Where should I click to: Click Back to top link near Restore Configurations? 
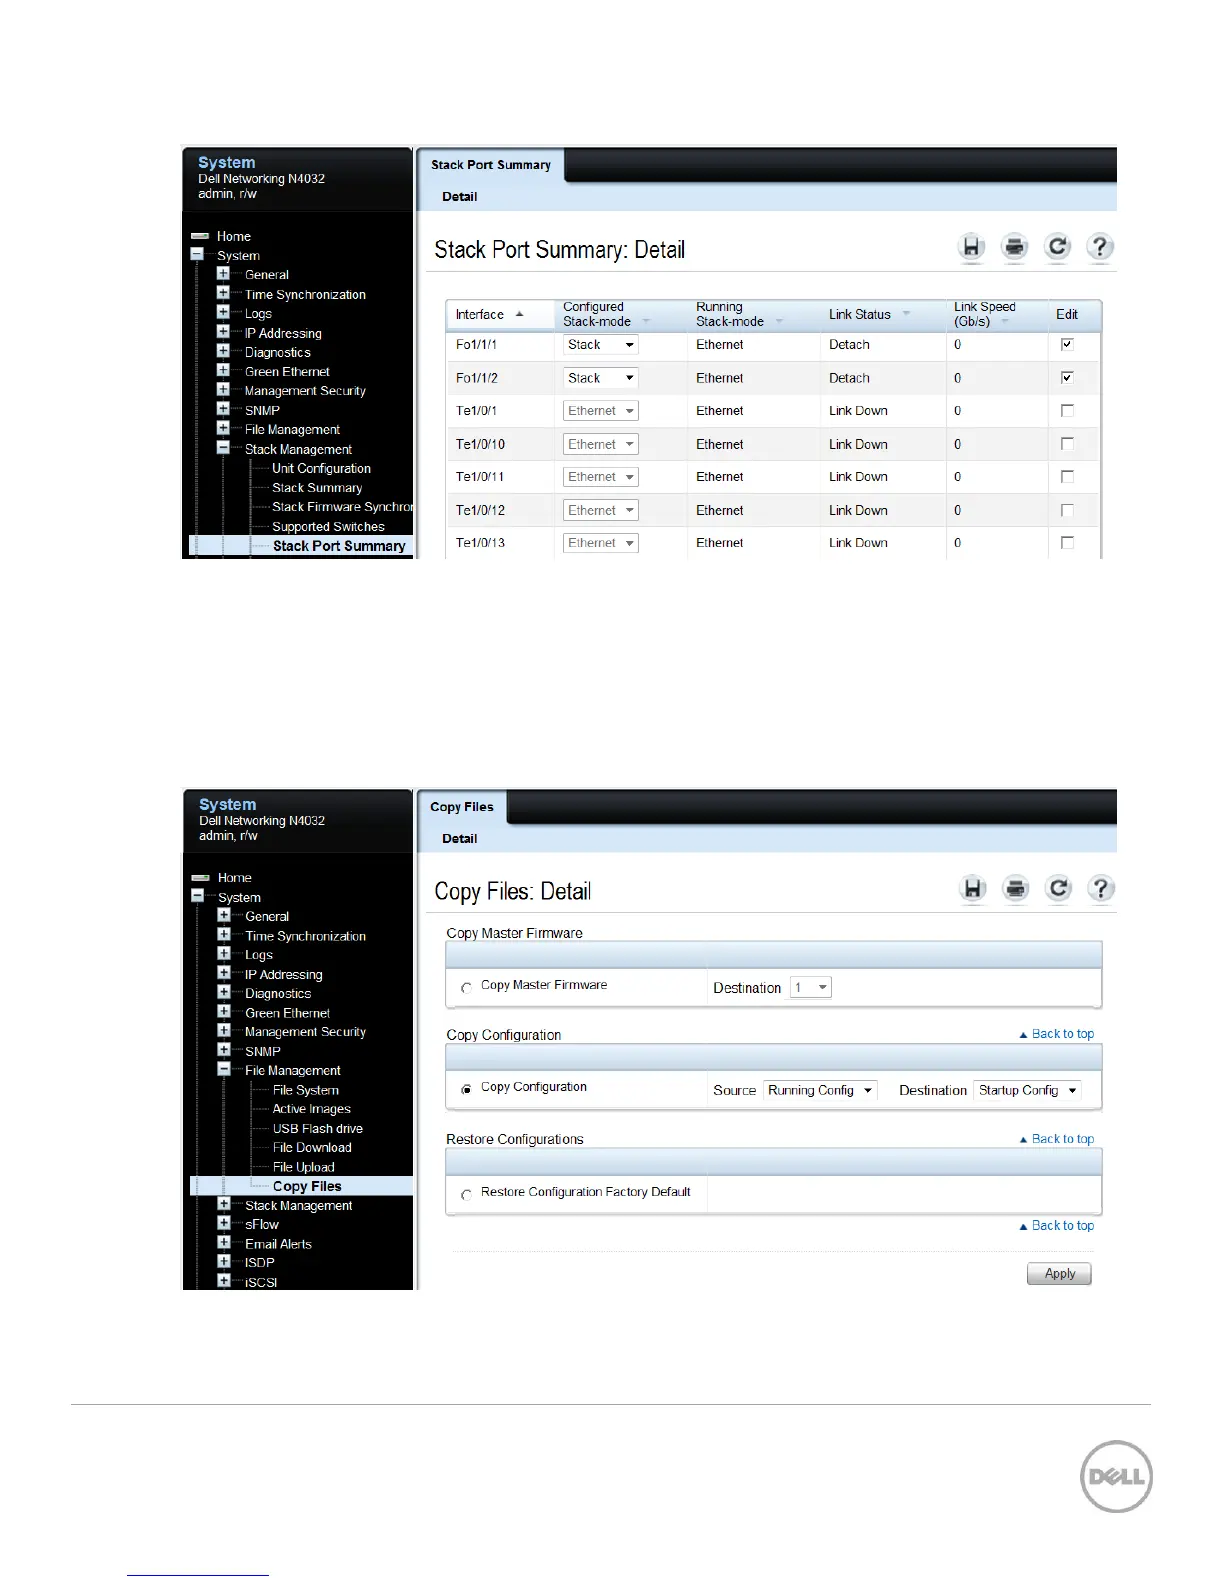1057,1139
